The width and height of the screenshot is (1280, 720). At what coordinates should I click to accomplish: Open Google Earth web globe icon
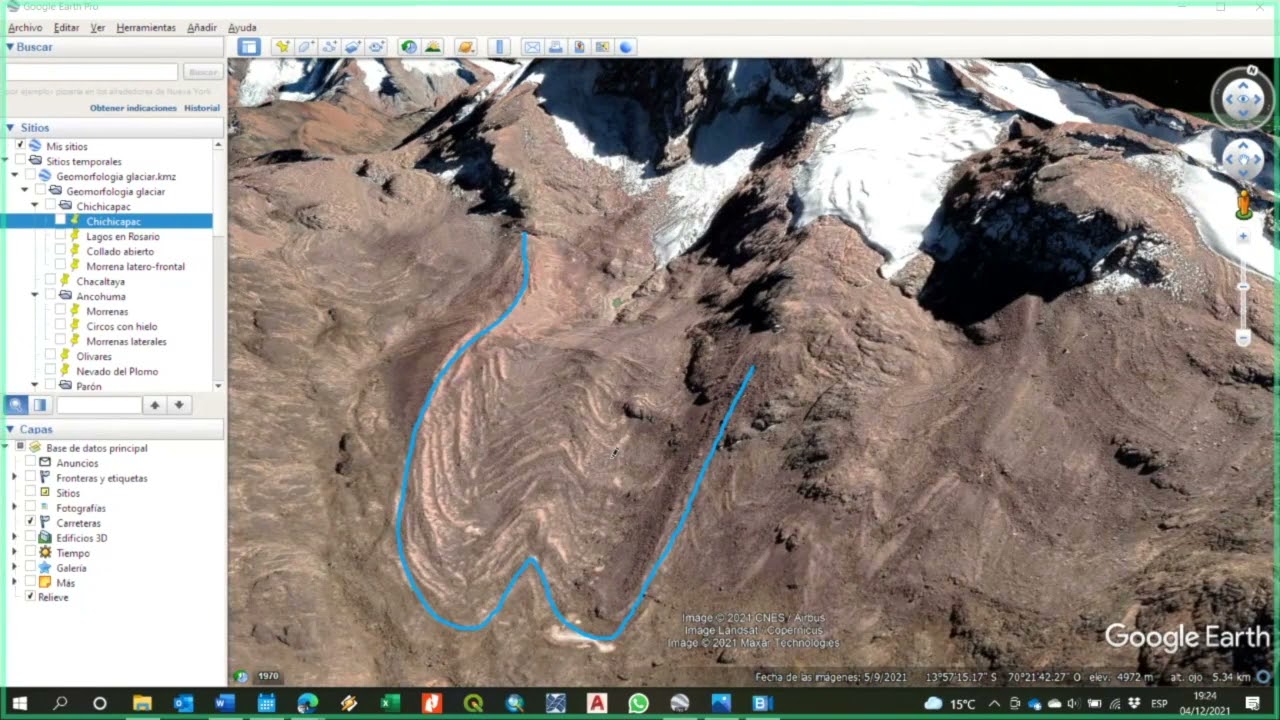(626, 47)
